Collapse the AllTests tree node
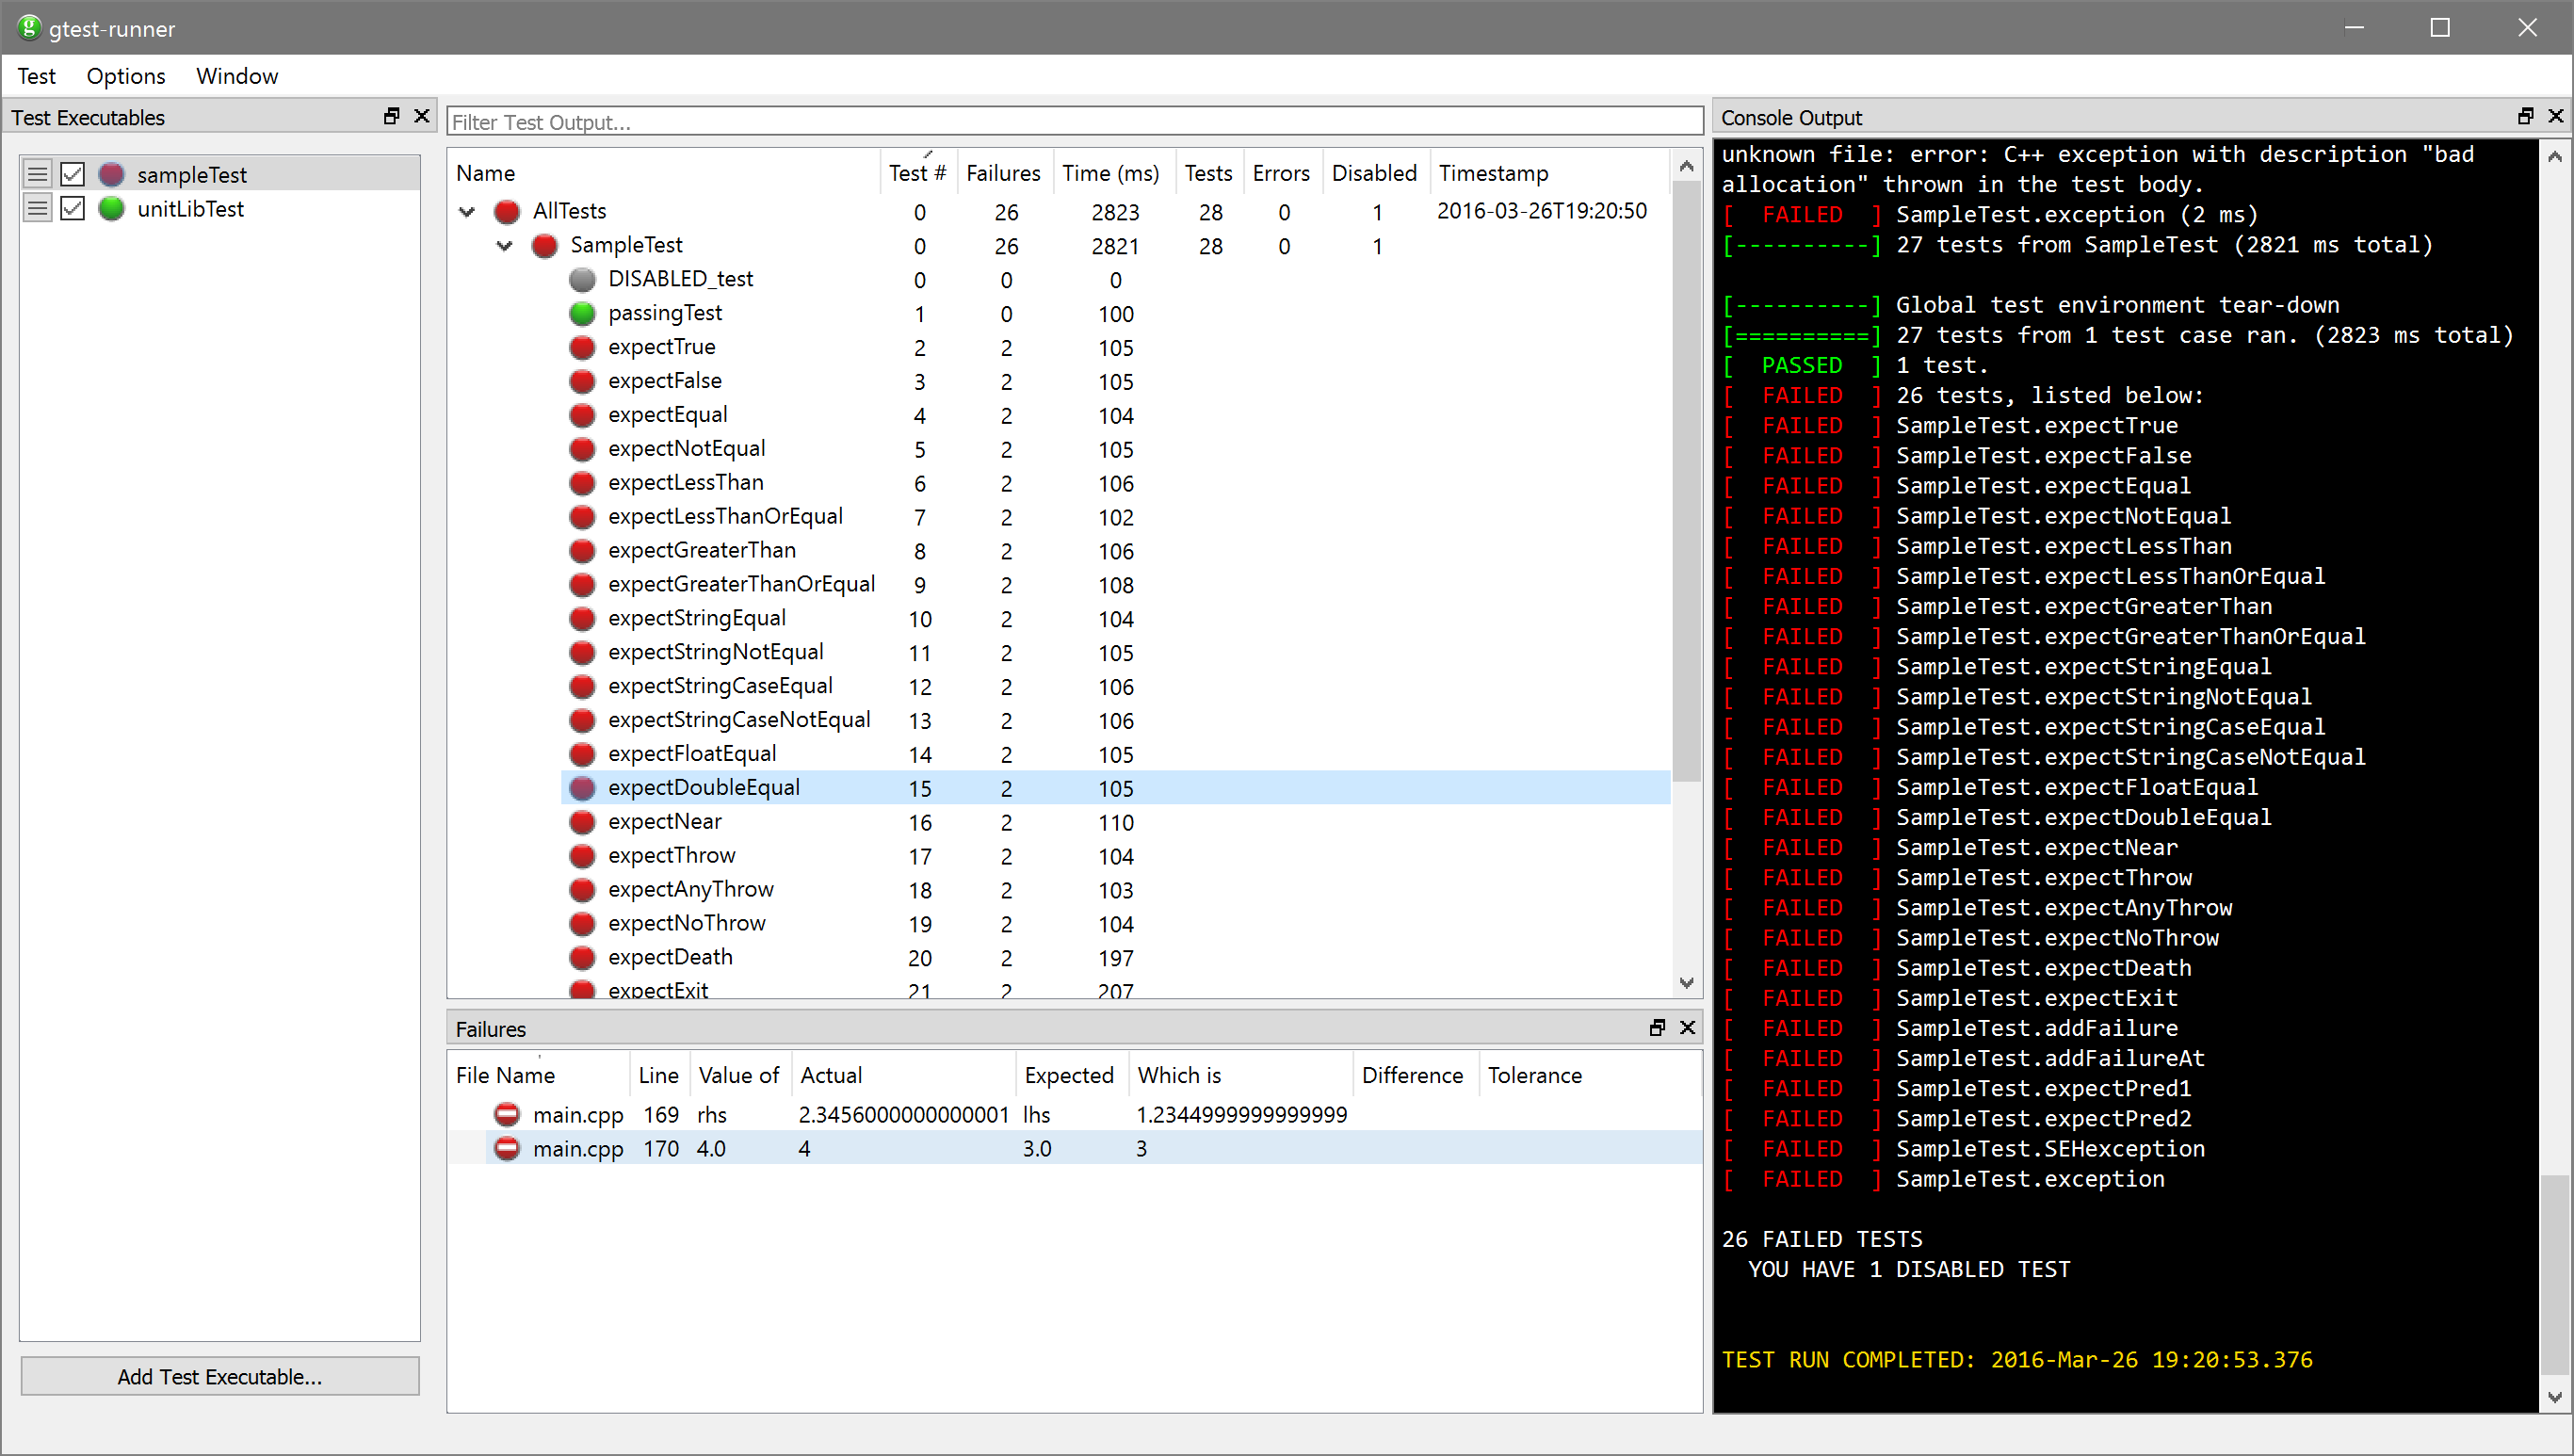 [467, 211]
